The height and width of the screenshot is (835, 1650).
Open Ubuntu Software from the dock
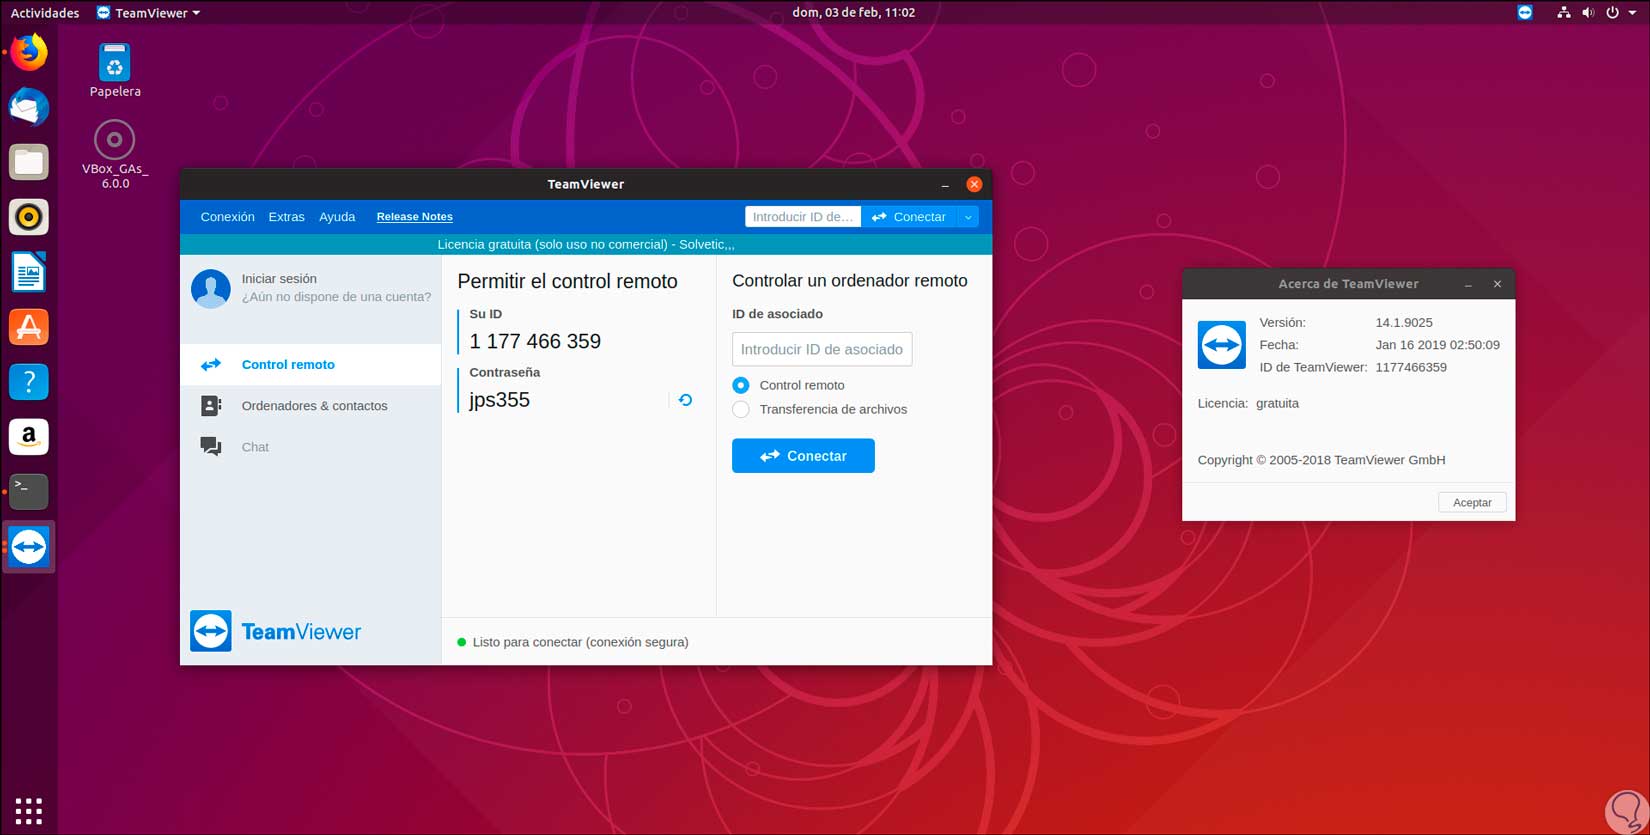(29, 327)
